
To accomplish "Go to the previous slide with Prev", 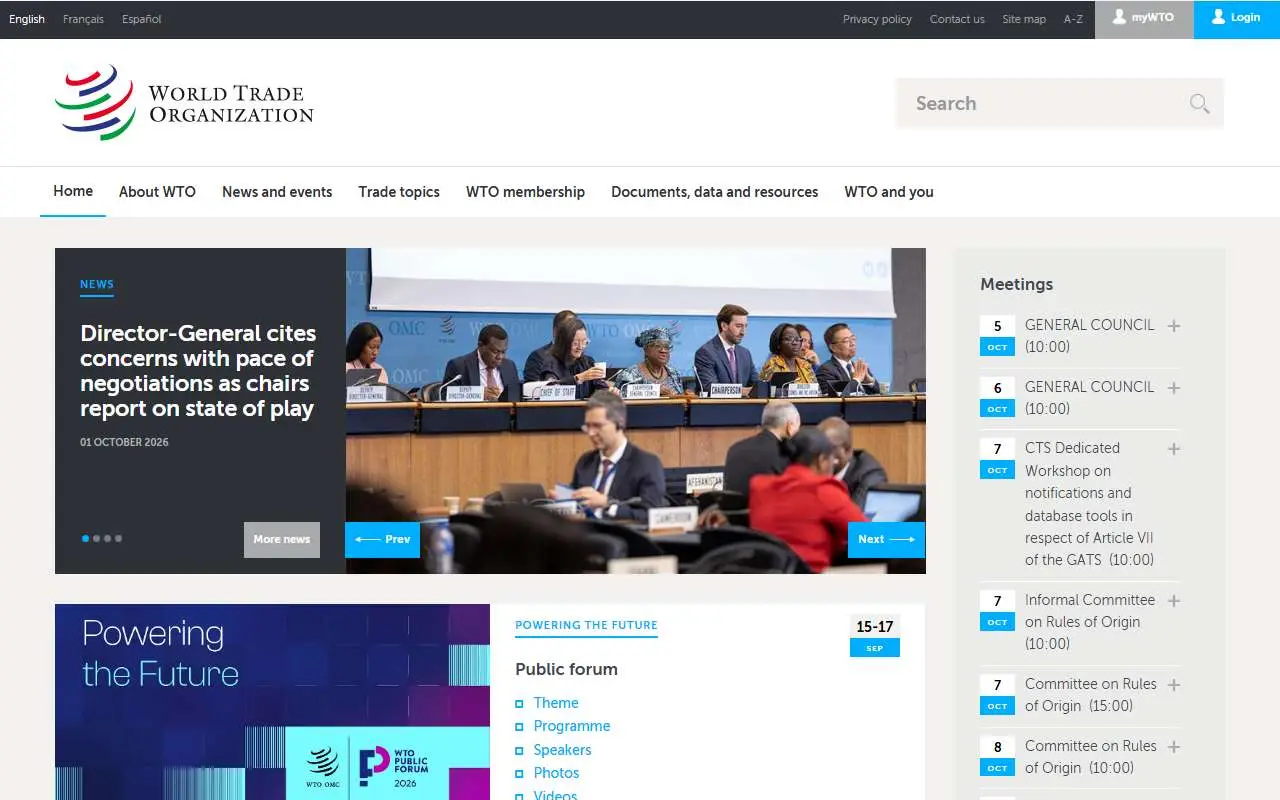I will coord(383,539).
